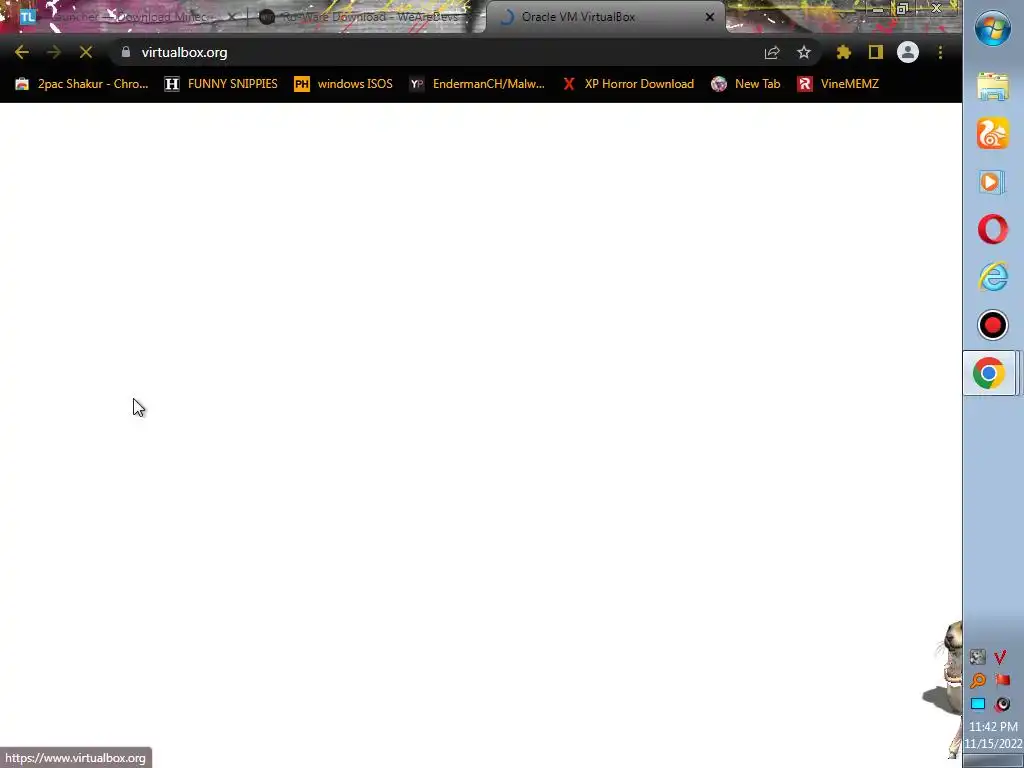Open the XP Horror Download bookmark

[628, 84]
